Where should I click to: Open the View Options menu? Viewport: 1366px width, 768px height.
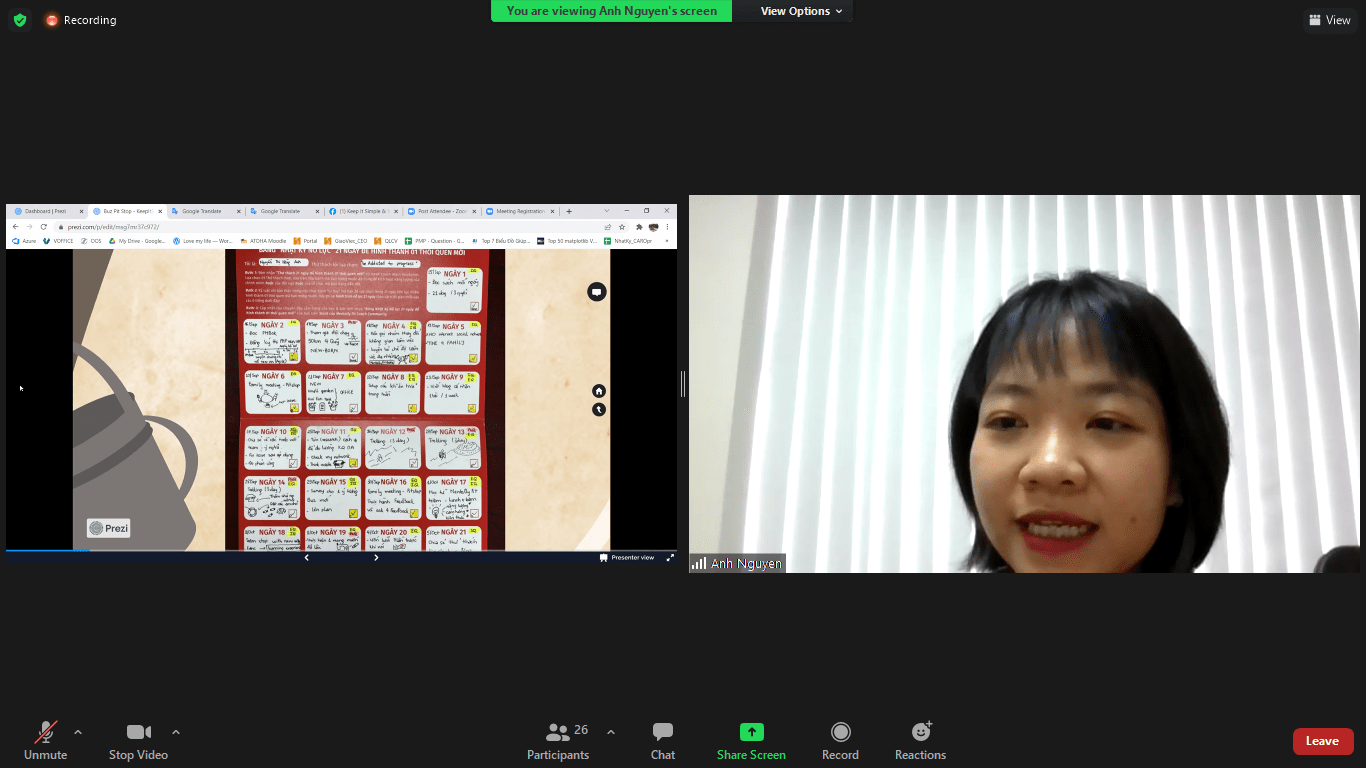tap(801, 11)
